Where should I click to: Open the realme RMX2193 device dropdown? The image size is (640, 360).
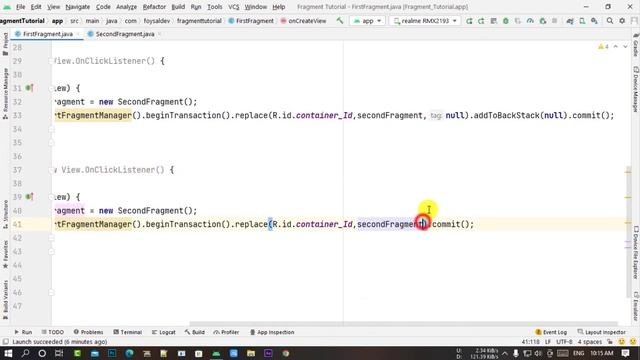[x=425, y=21]
